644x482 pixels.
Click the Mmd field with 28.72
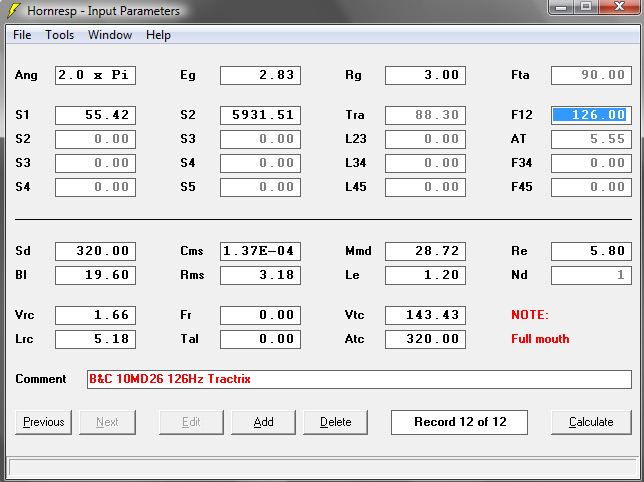click(426, 251)
